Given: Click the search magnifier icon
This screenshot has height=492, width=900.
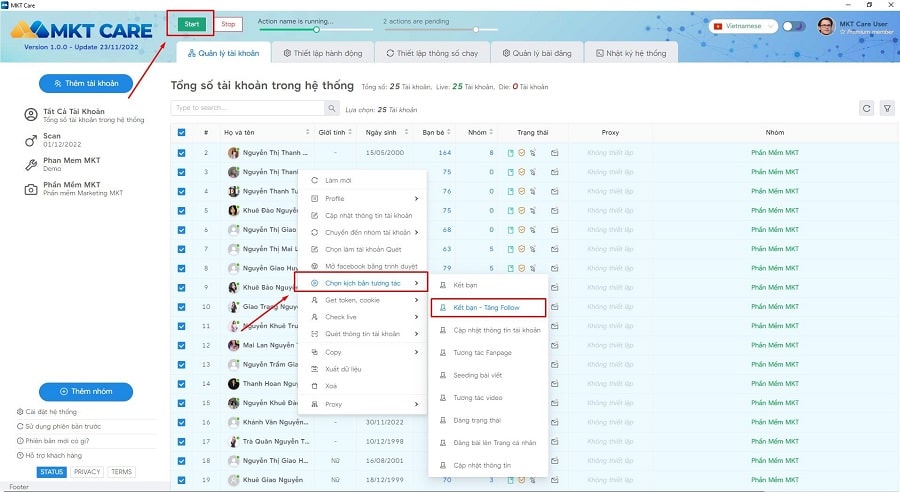Looking at the screenshot, I should [332, 108].
